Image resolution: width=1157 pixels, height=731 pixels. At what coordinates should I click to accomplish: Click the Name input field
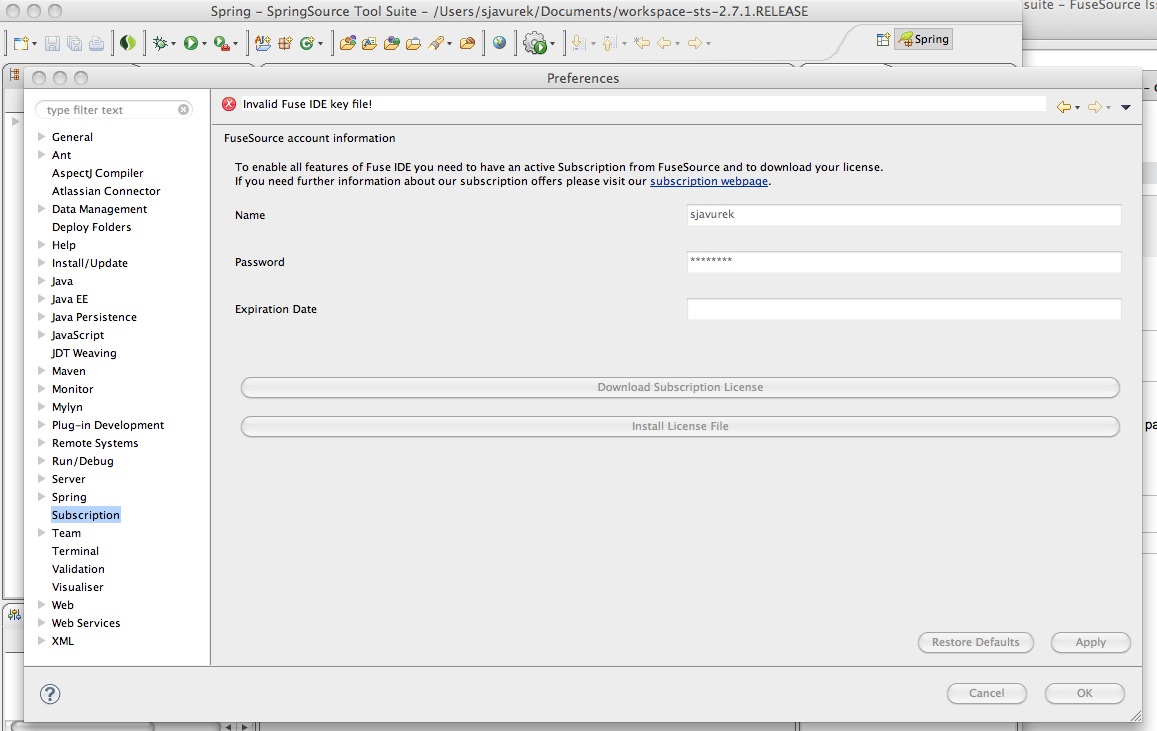coord(904,215)
